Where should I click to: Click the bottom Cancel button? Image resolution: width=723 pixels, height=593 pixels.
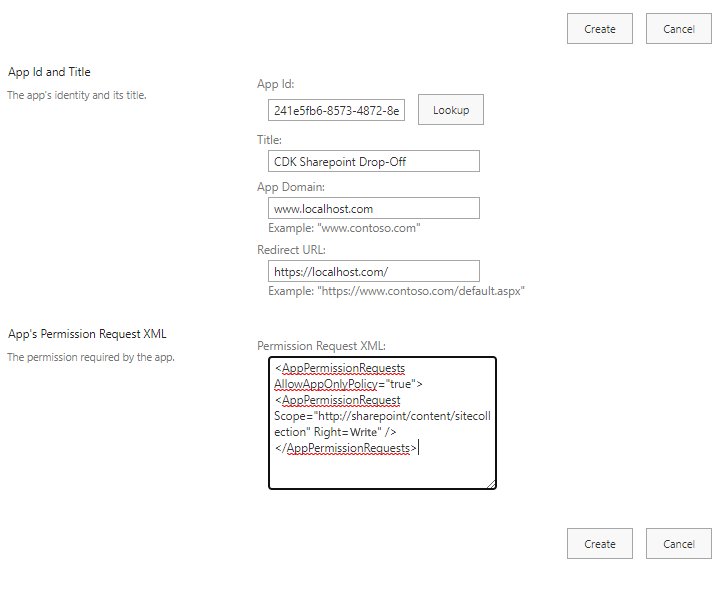coord(678,544)
